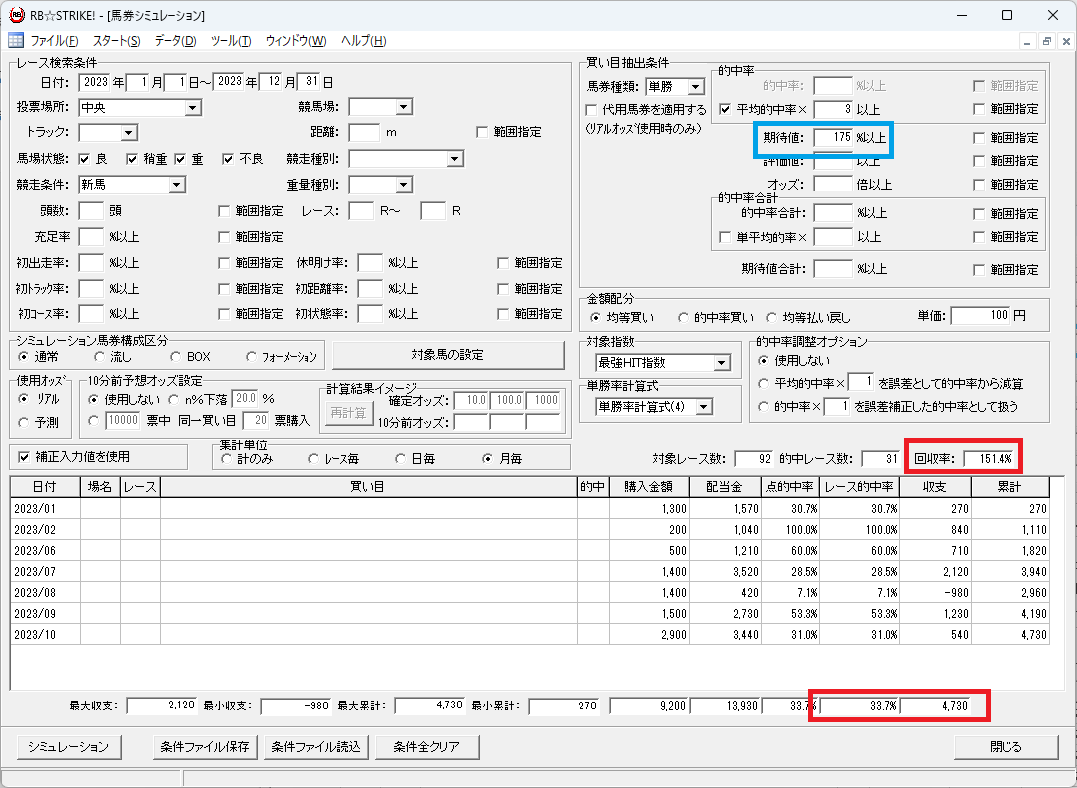The height and width of the screenshot is (788, 1077).
Task: Click the 期待値 input field showing 175
Action: (832, 137)
